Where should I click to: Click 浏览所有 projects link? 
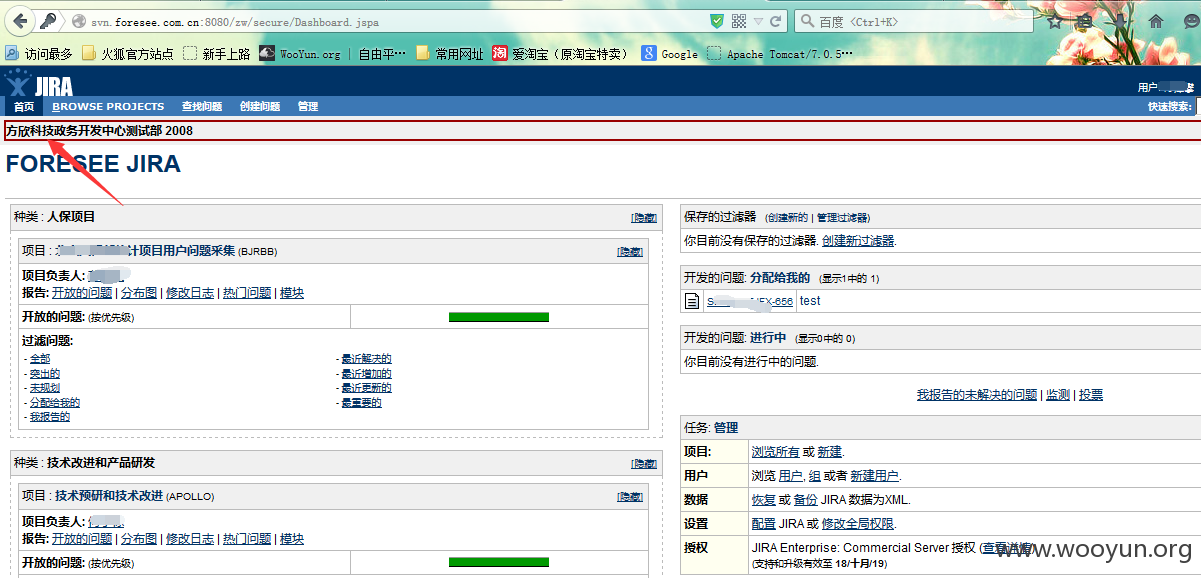(x=775, y=452)
